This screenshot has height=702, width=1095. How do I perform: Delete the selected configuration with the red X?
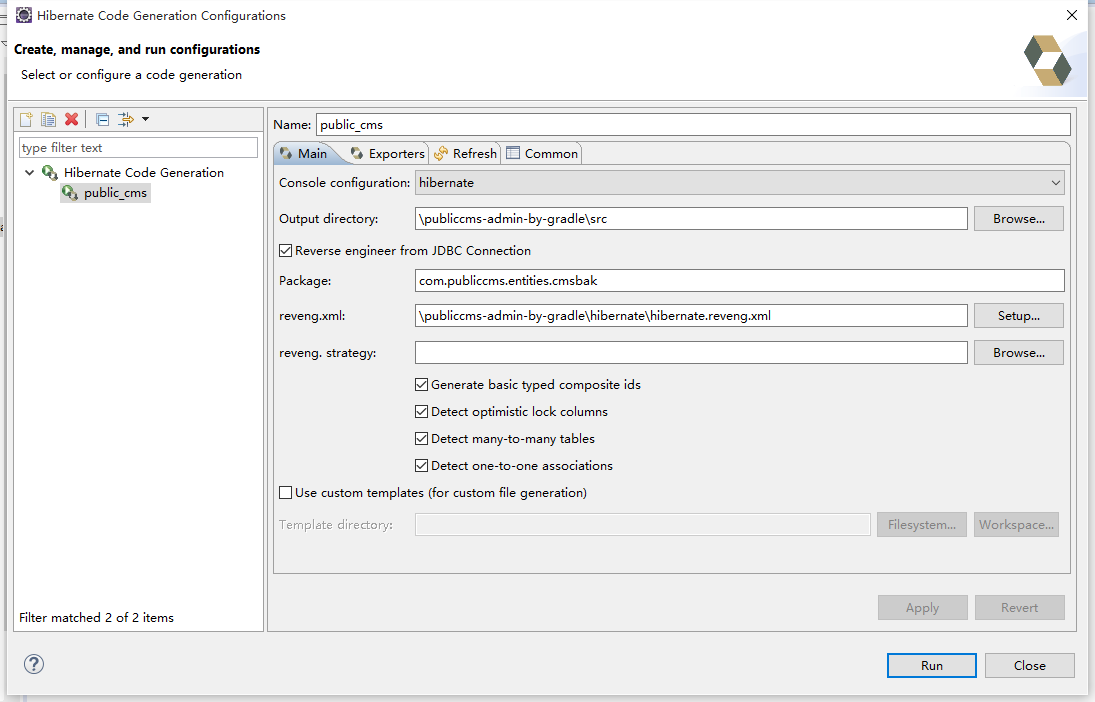point(71,120)
